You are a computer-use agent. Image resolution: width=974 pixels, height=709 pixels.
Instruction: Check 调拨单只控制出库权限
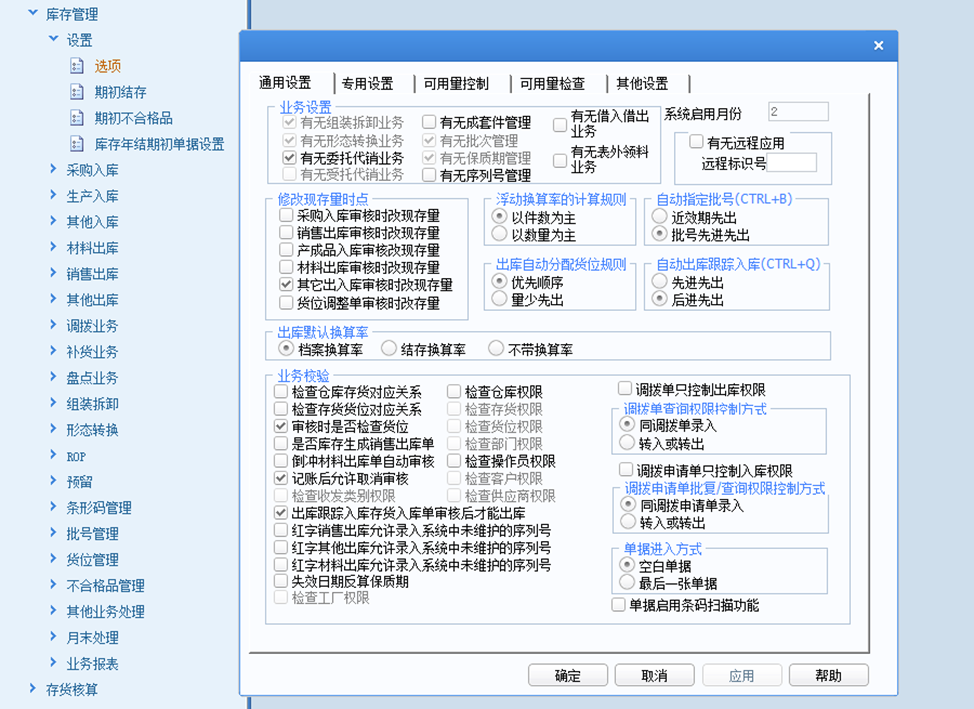pyautogui.click(x=625, y=389)
